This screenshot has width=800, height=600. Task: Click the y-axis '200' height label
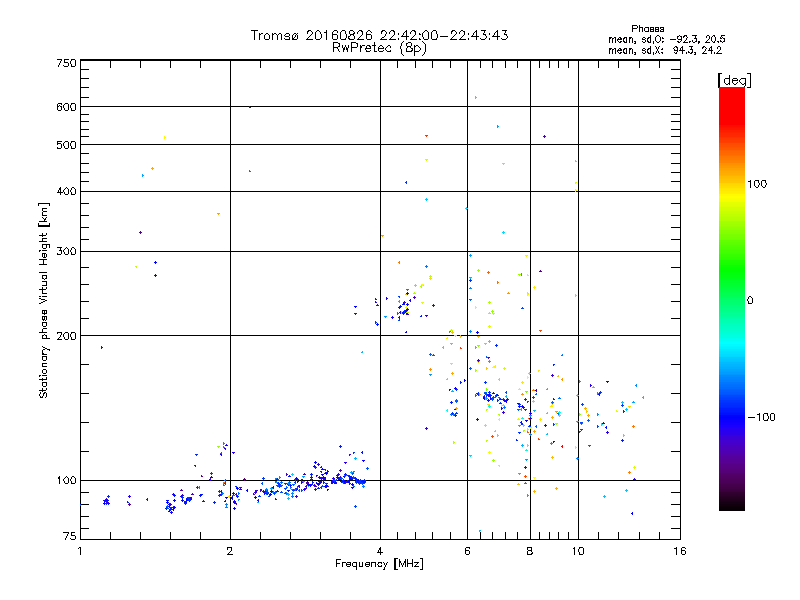66,336
